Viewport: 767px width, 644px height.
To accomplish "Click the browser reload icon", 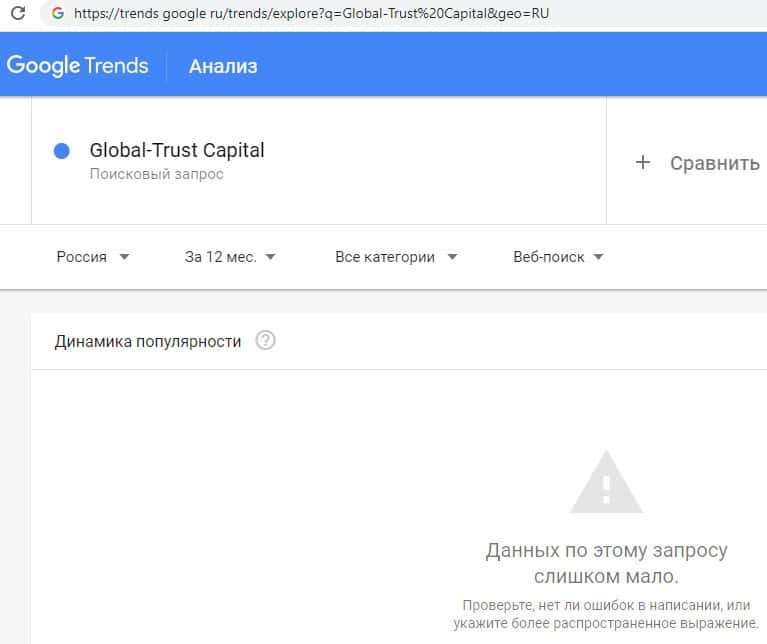I will (17, 14).
